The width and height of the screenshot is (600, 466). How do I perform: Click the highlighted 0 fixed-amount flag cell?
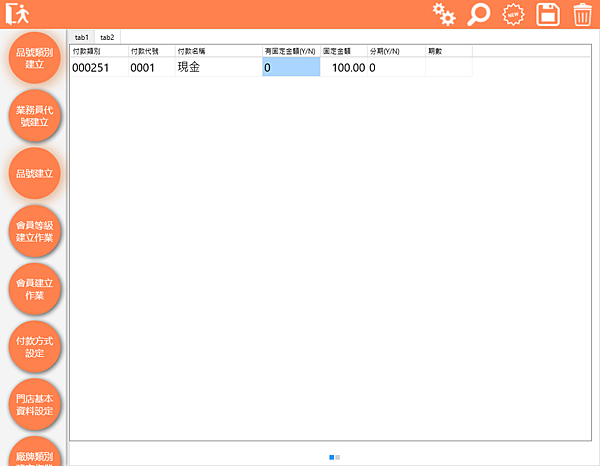point(291,67)
